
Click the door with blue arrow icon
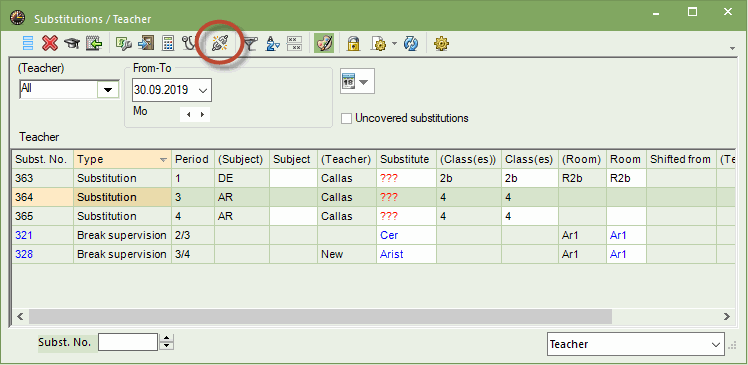[146, 43]
